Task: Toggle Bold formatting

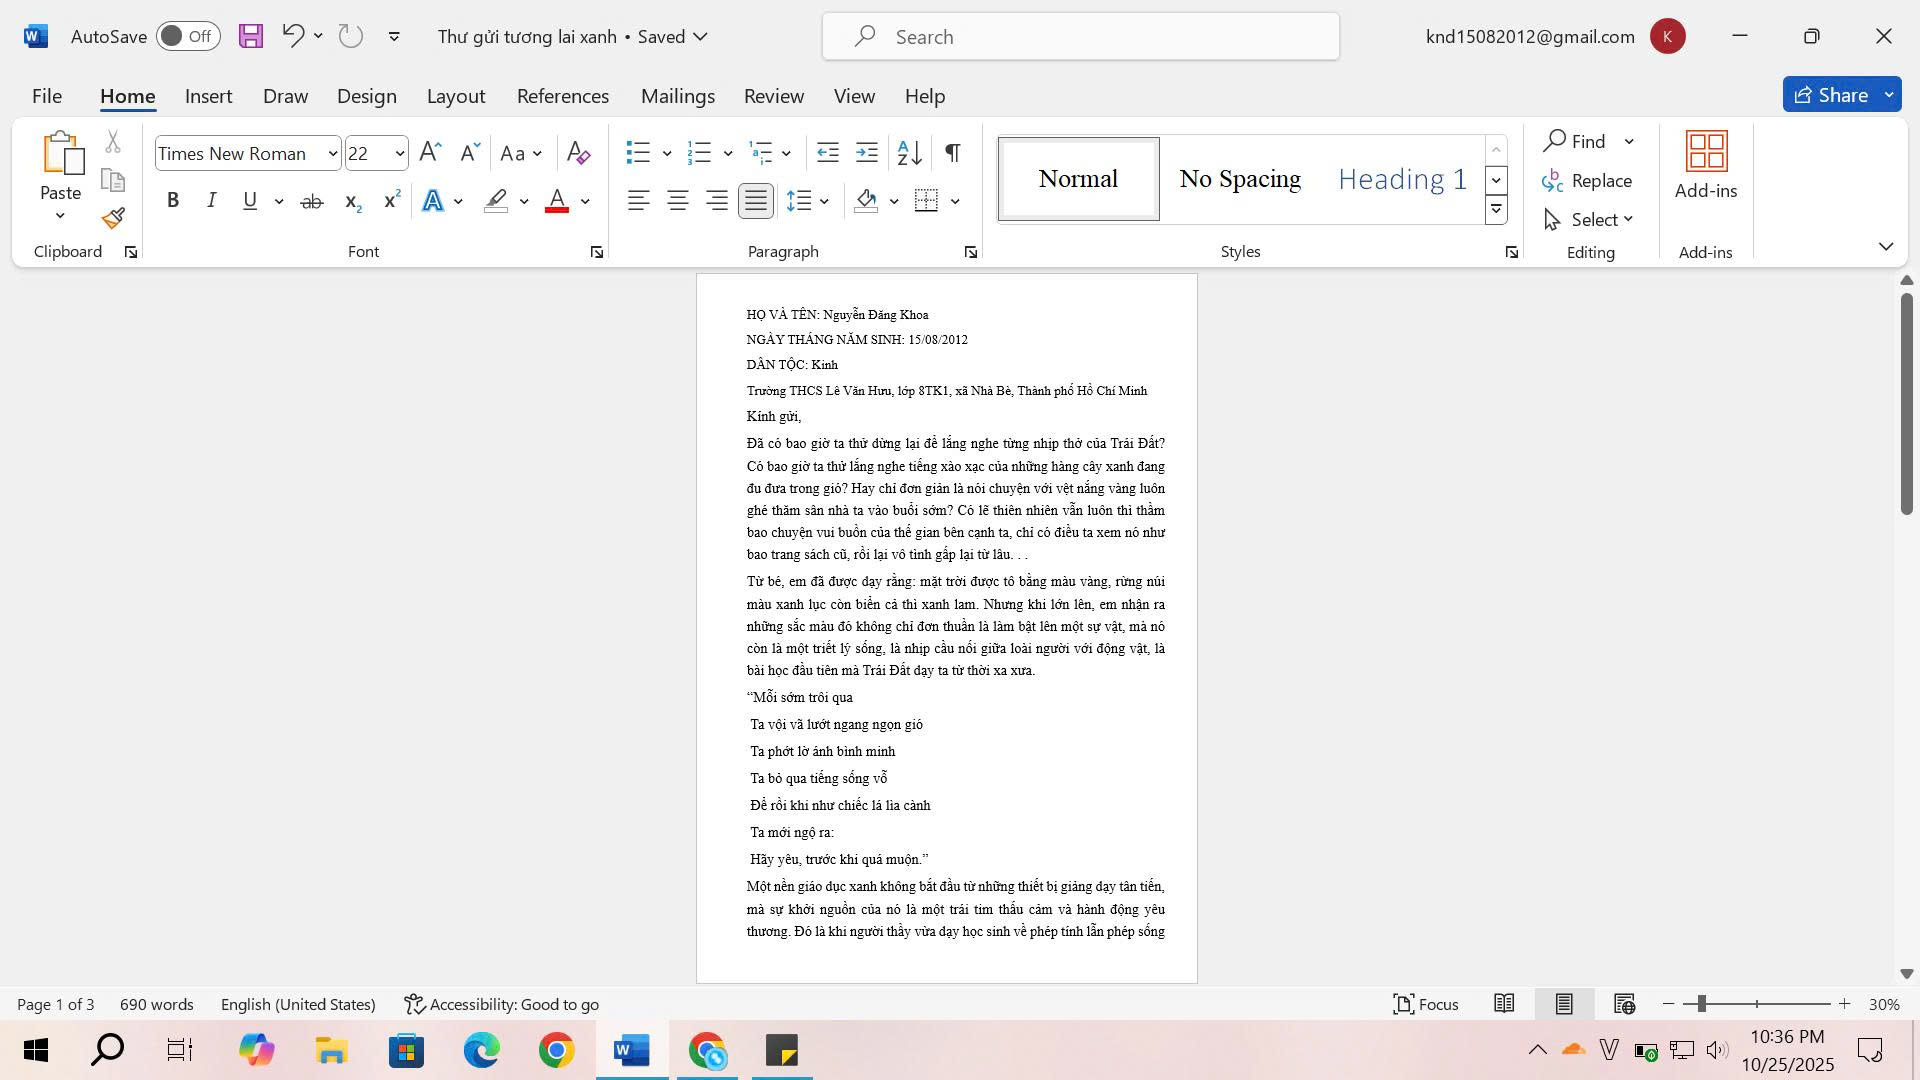Action: pyautogui.click(x=173, y=201)
